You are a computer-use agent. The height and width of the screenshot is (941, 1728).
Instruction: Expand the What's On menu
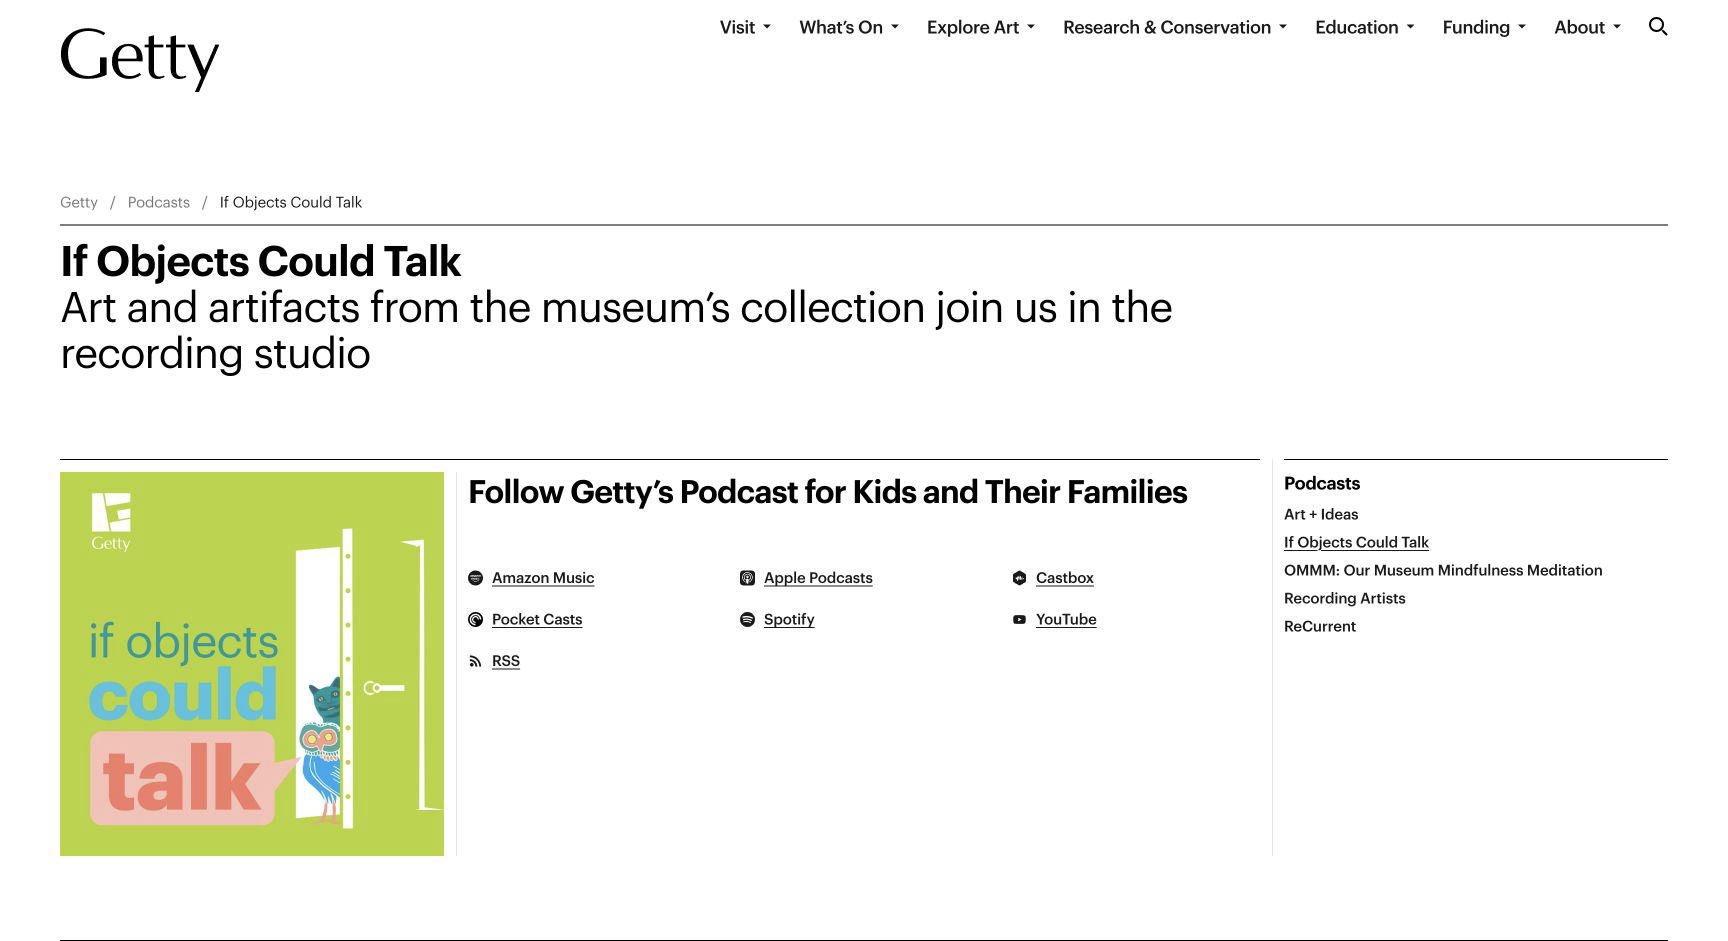tap(849, 27)
